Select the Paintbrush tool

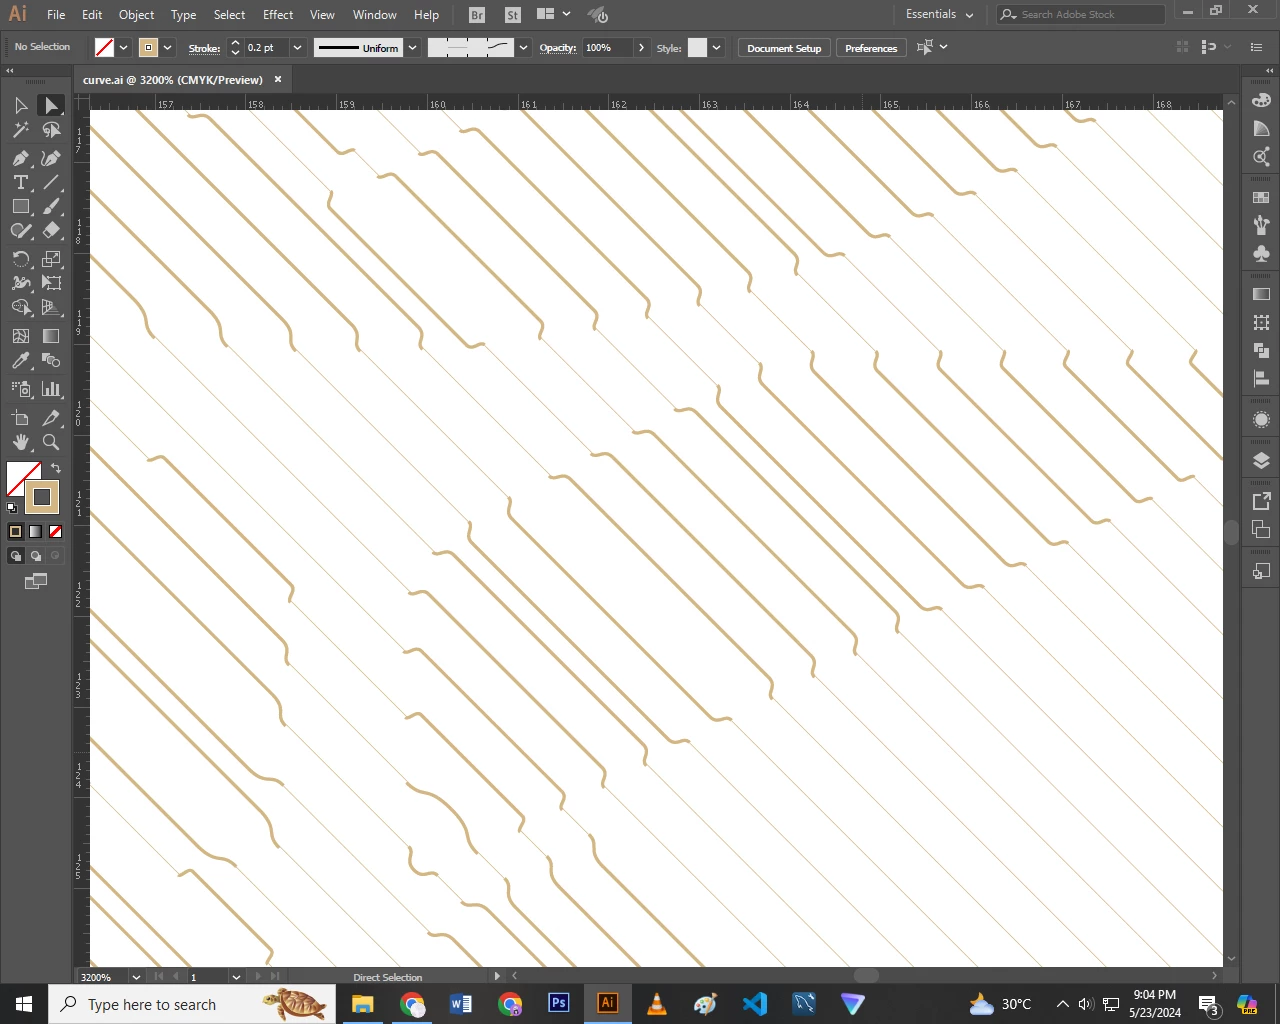(51, 206)
